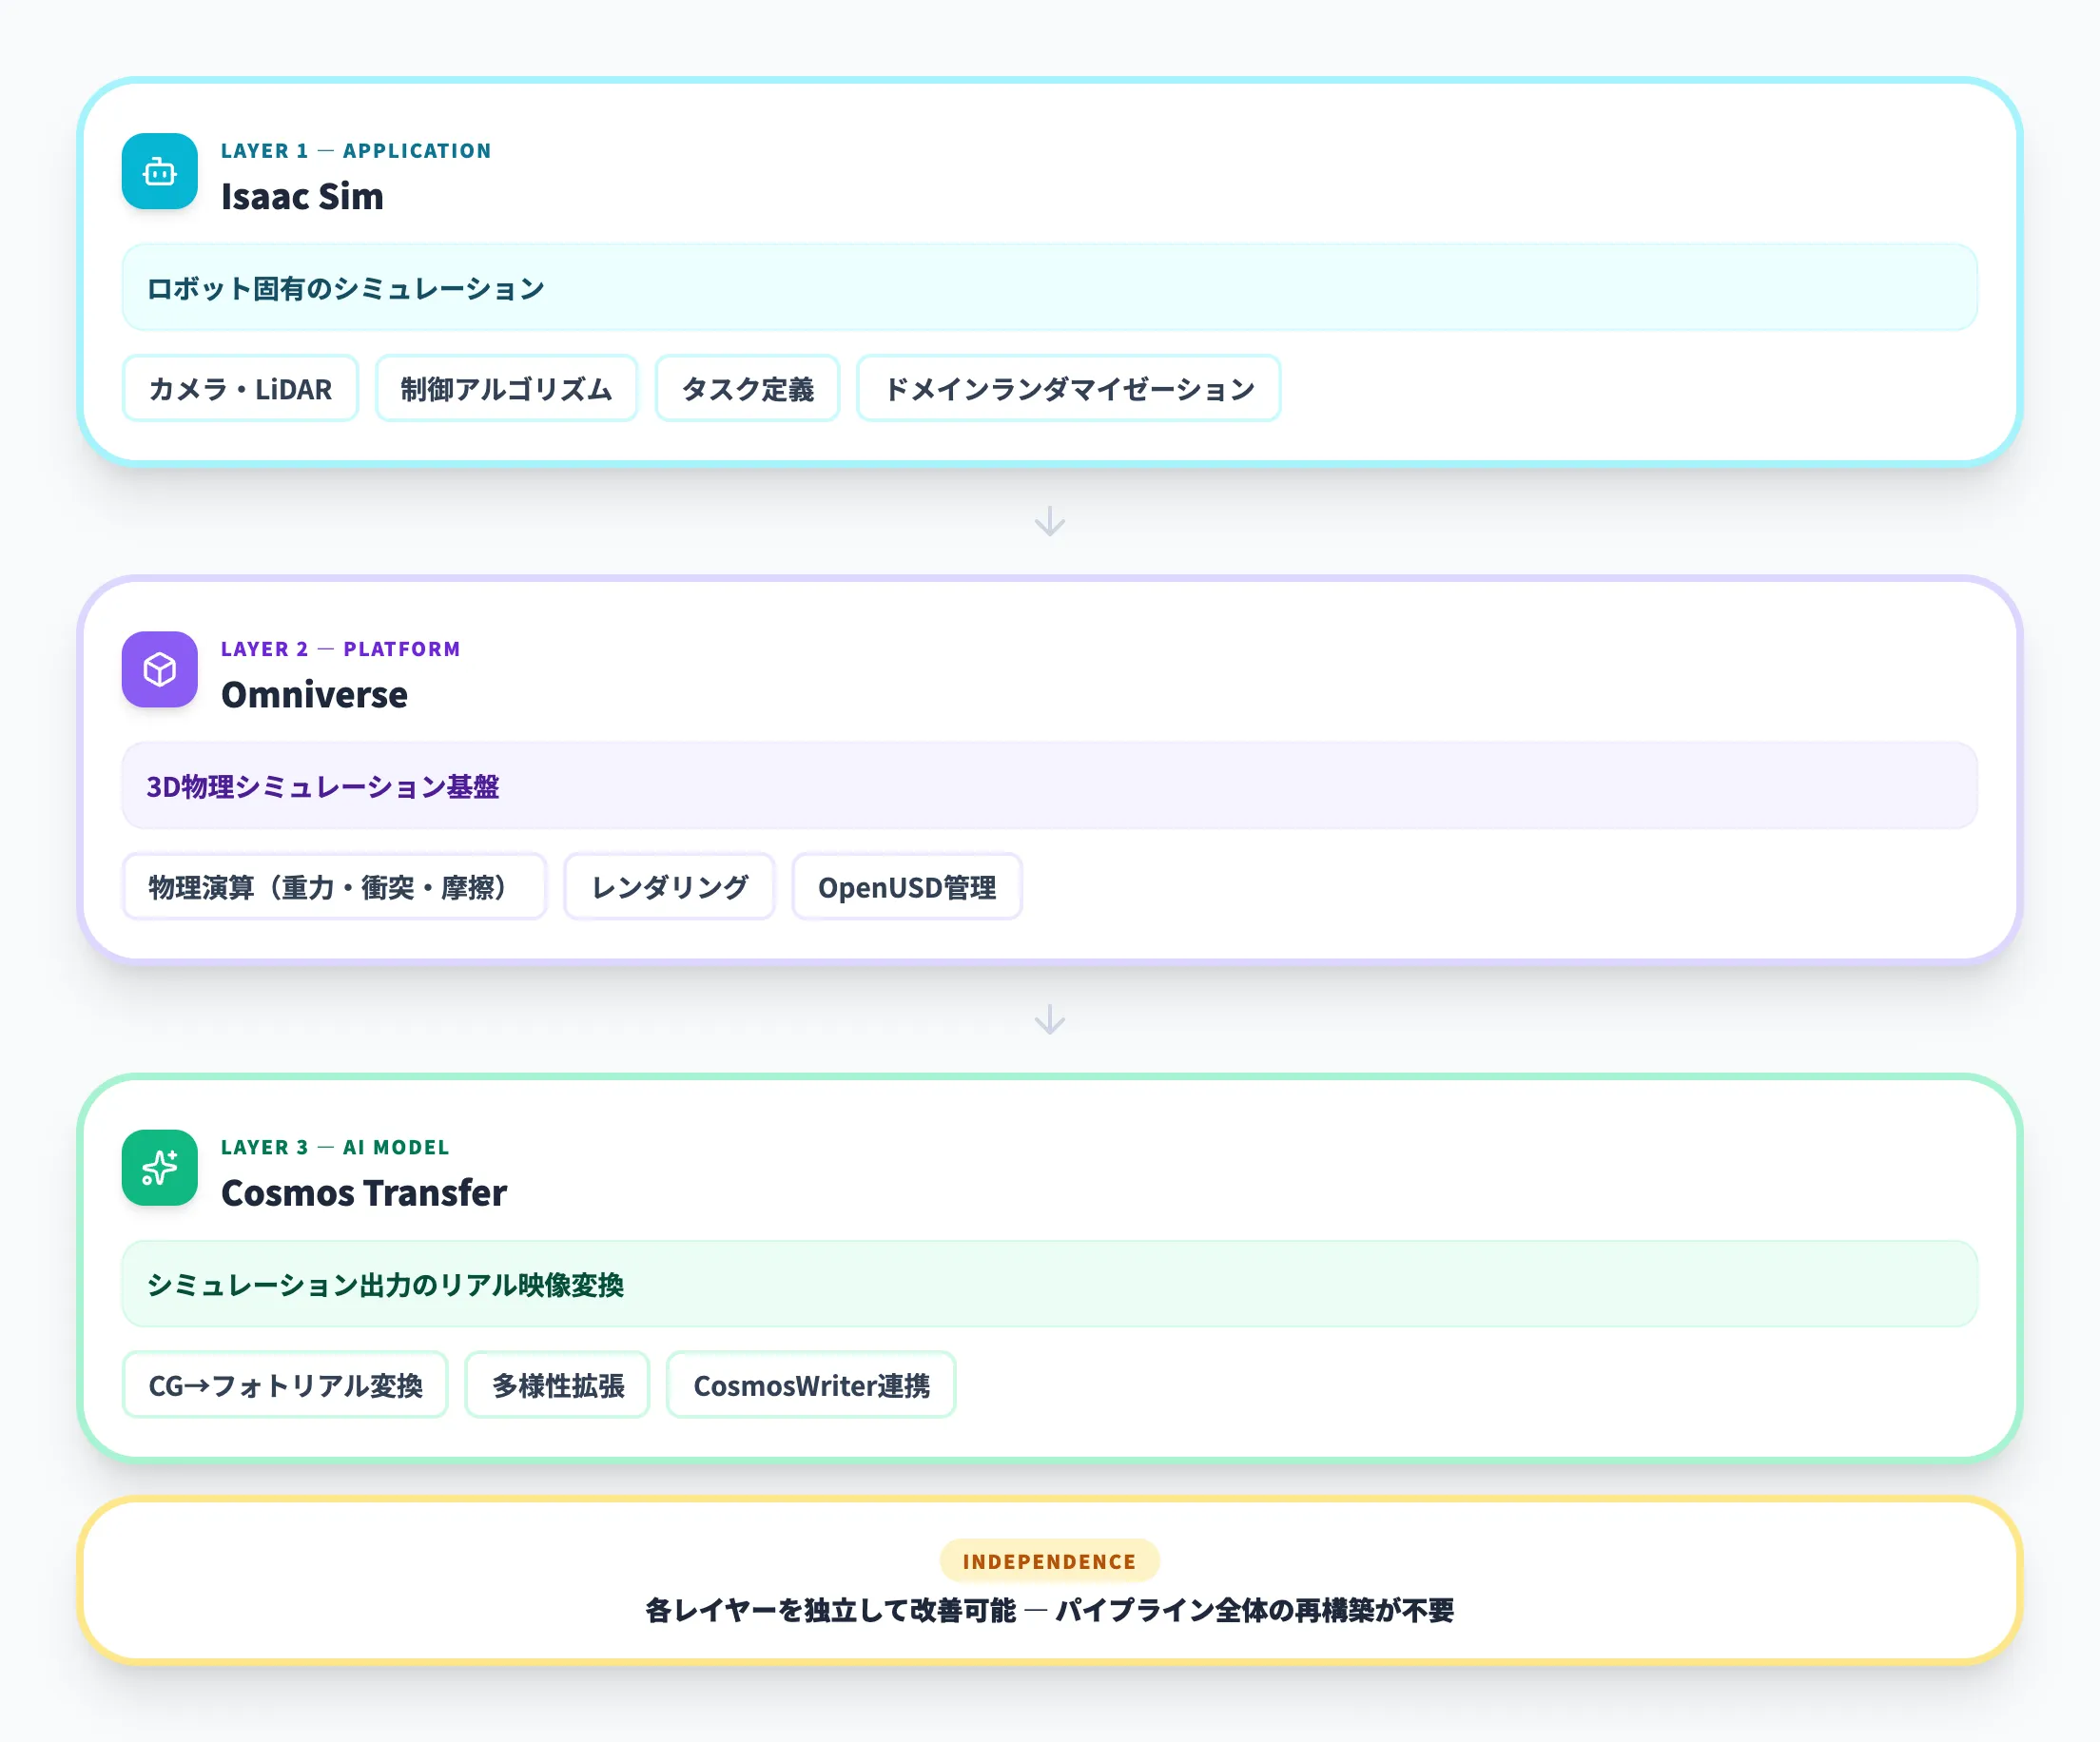2100x1742 pixels.
Task: Click the ドメインランダマイゼーション chip
Action: point(1068,389)
